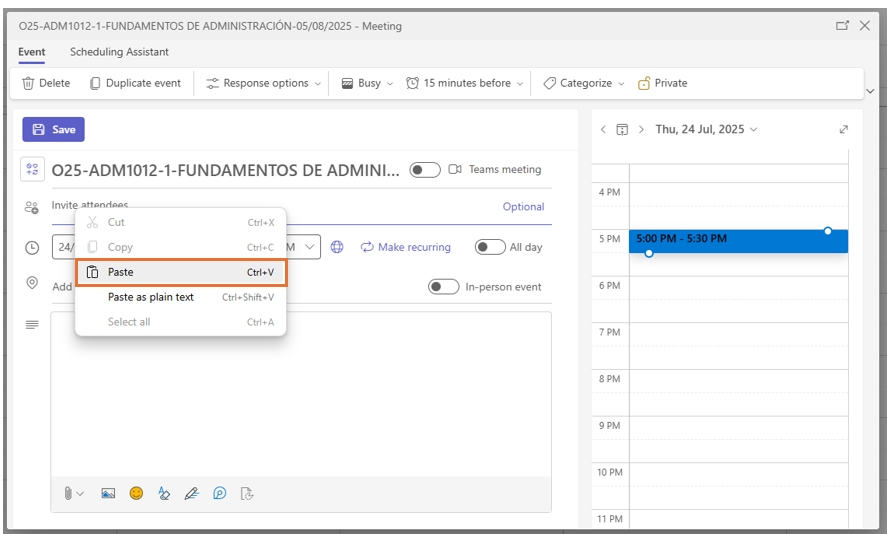
Task: Click the location pin icon
Action: 32,283
